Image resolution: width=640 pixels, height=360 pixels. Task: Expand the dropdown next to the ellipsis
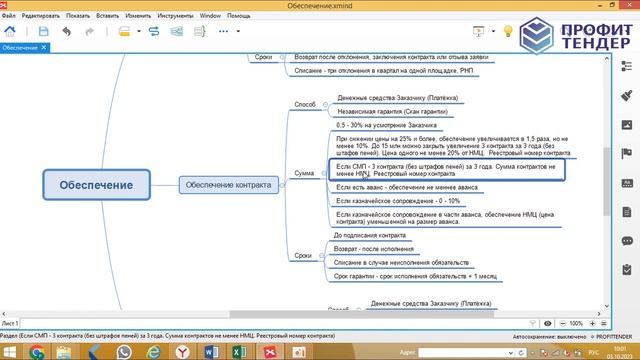click(238, 31)
